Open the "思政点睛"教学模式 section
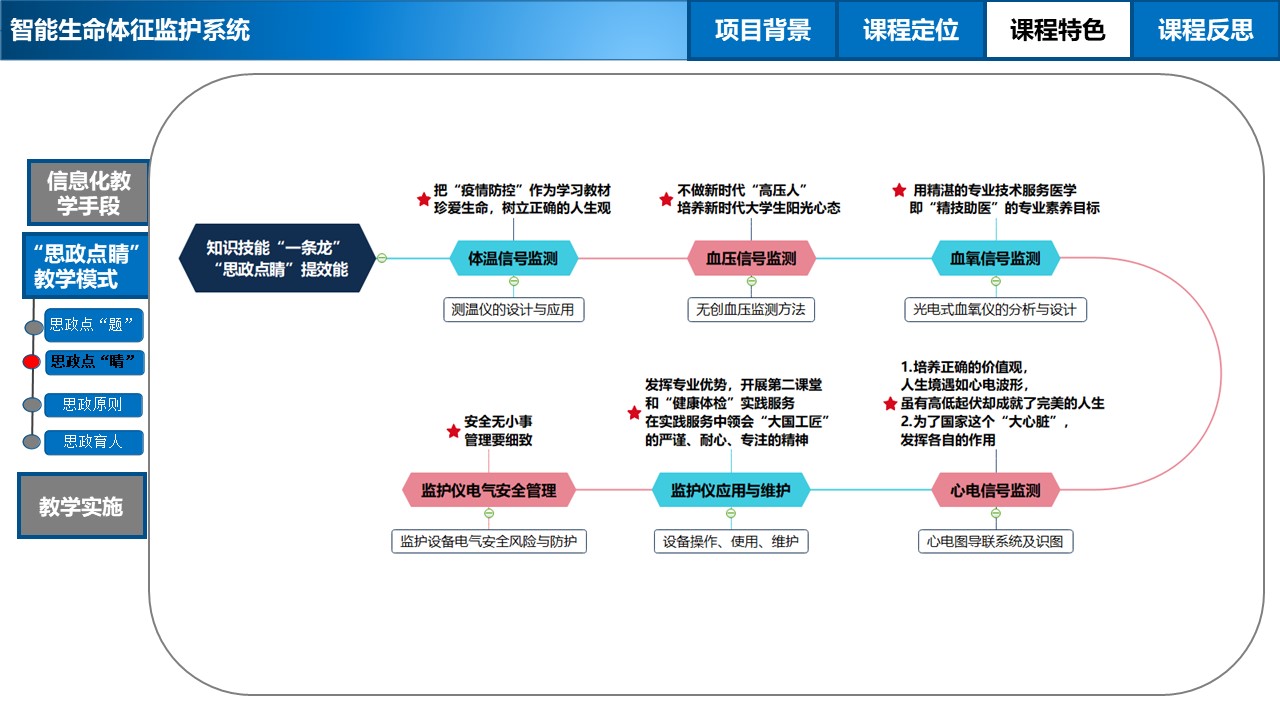The width and height of the screenshot is (1280, 720). click(x=85, y=266)
